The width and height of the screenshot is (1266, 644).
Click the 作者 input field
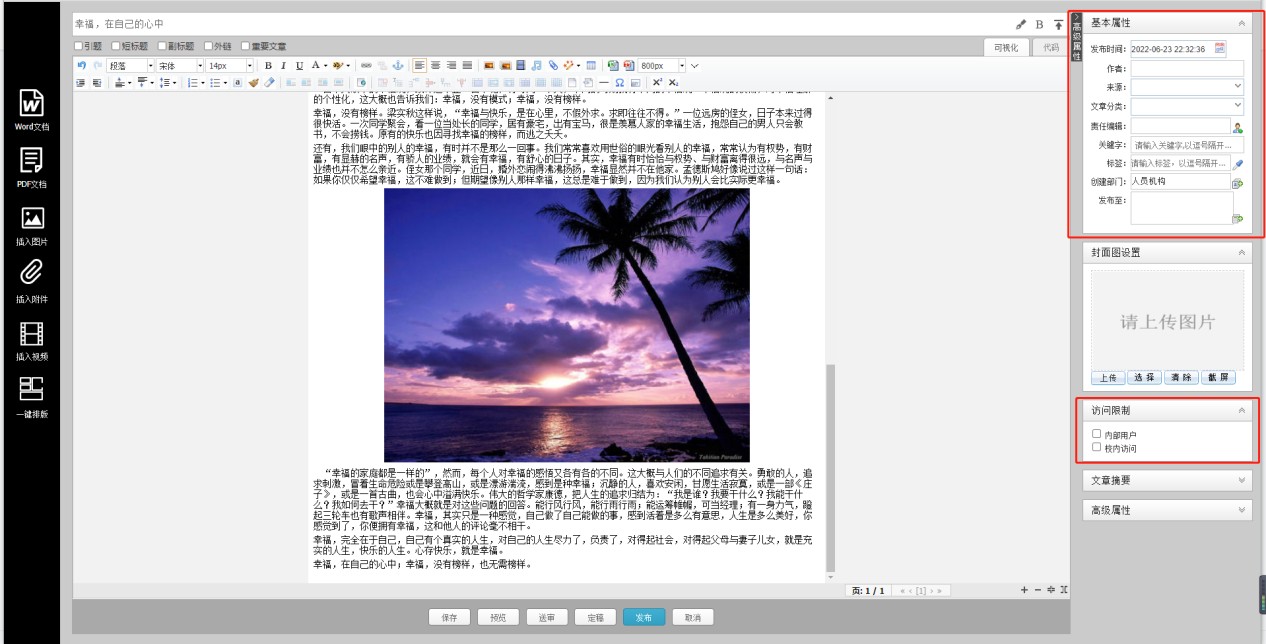[1187, 68]
